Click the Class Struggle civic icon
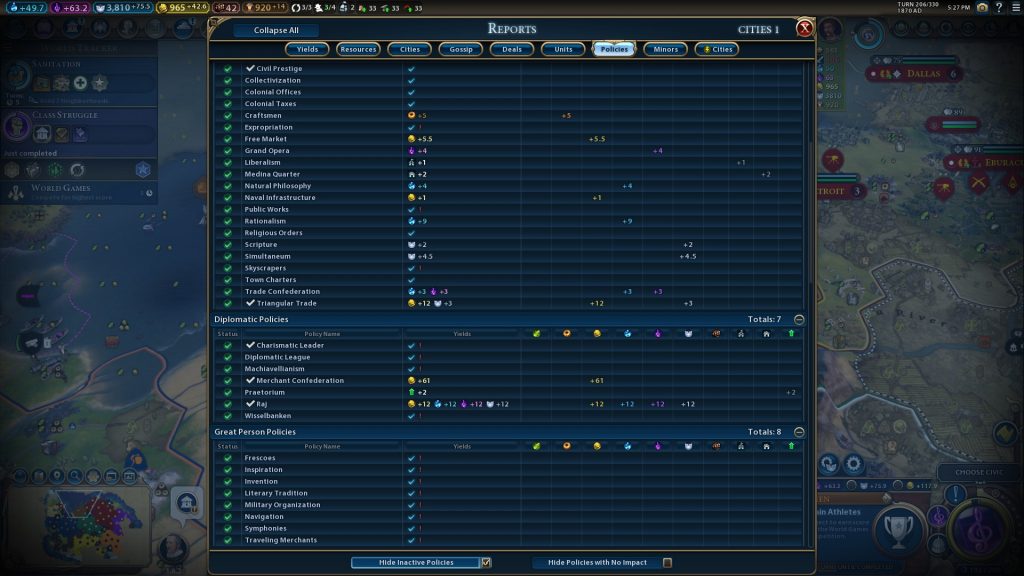The image size is (1024, 576). (17, 125)
